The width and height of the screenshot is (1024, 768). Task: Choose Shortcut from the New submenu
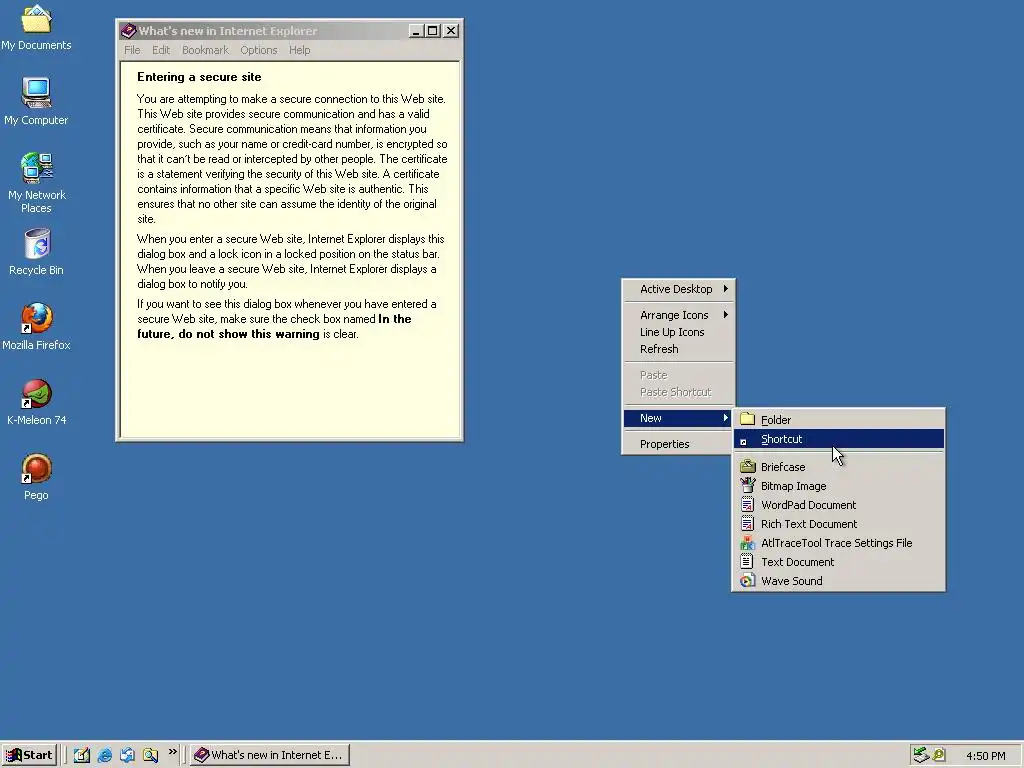pyautogui.click(x=839, y=439)
